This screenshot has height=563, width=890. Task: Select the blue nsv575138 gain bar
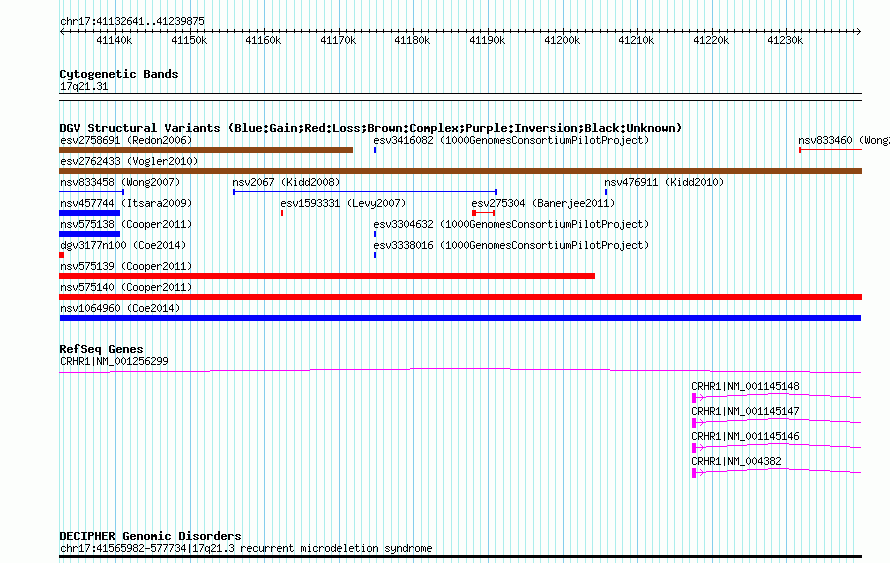[90, 234]
